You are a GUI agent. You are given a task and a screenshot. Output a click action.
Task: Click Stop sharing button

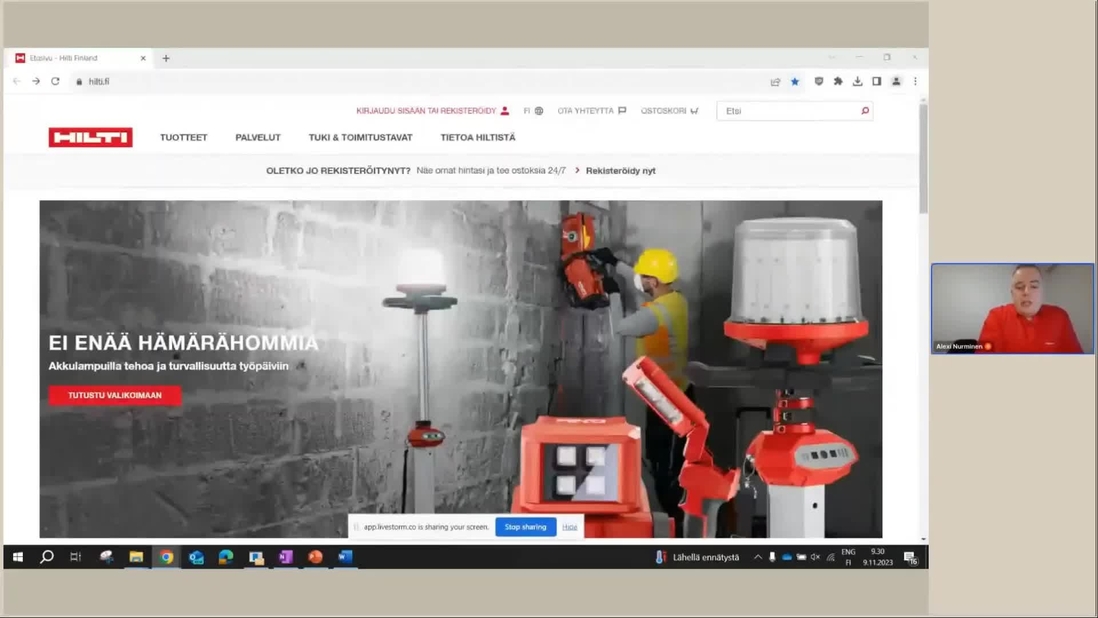click(525, 527)
